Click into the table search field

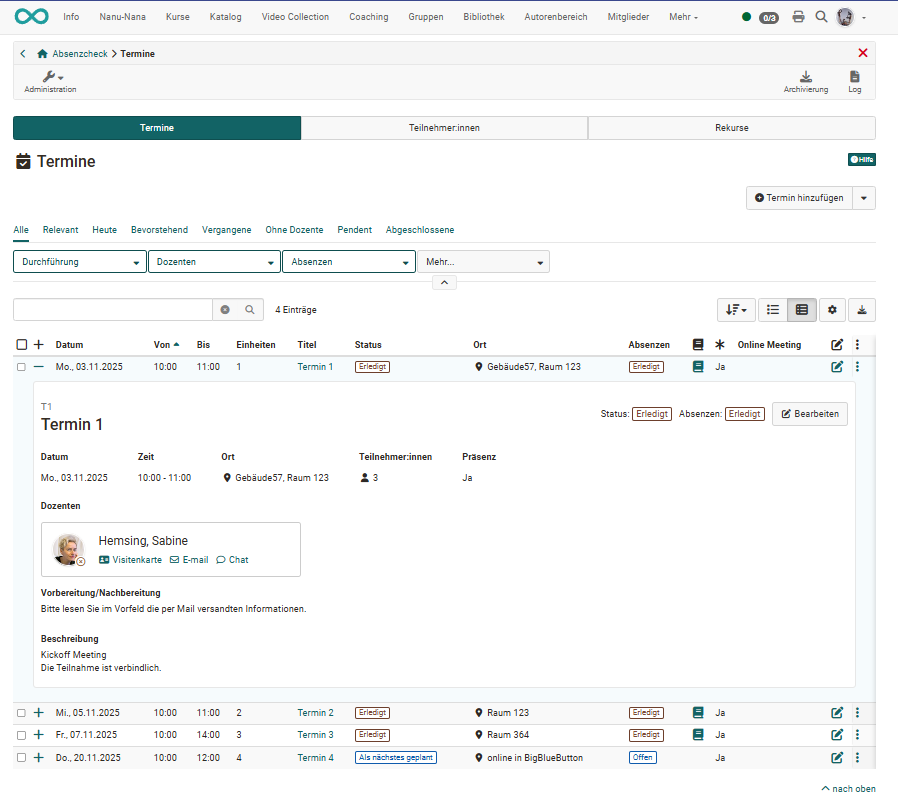[112, 310]
